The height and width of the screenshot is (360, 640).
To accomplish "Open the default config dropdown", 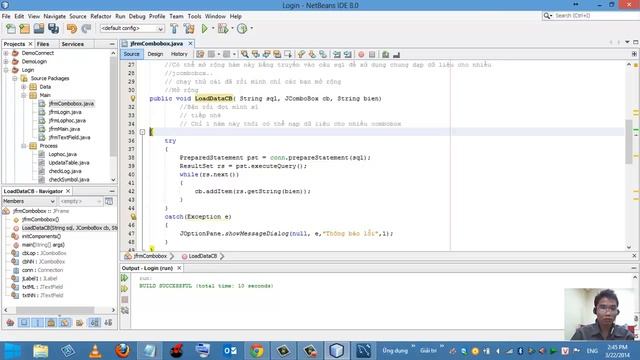I will [132, 29].
